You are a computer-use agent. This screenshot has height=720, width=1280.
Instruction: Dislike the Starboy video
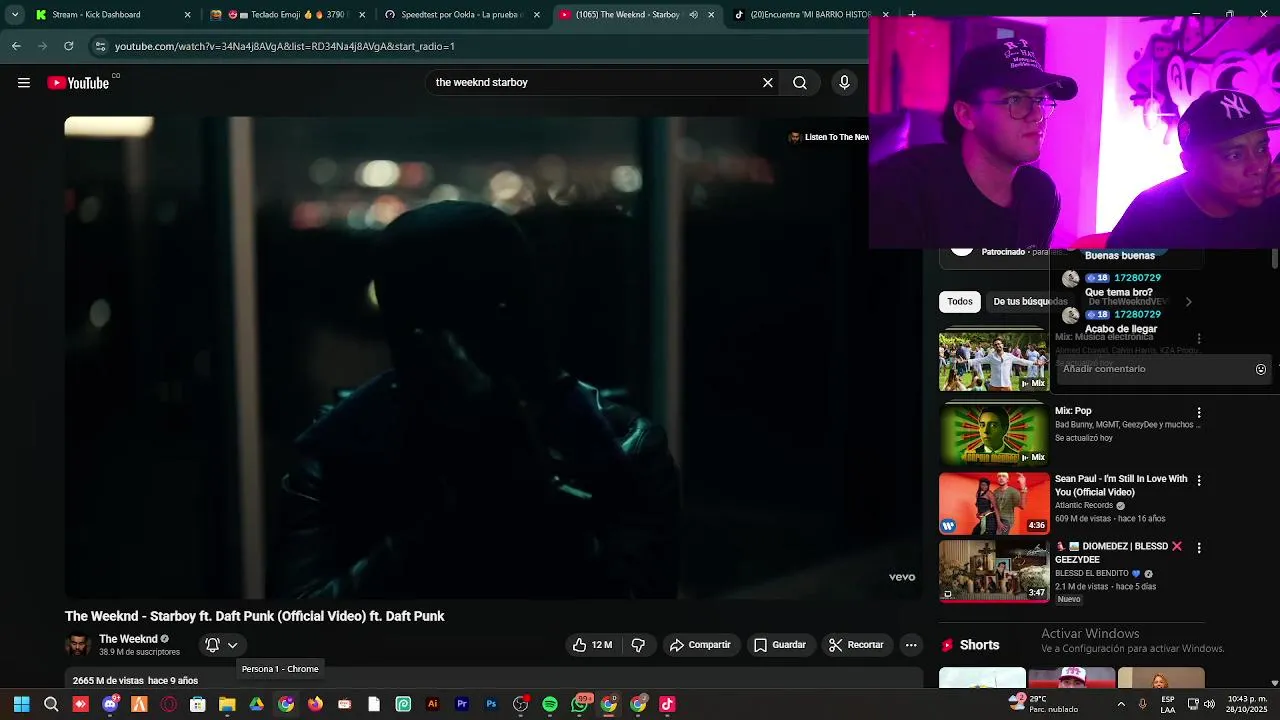(638, 645)
